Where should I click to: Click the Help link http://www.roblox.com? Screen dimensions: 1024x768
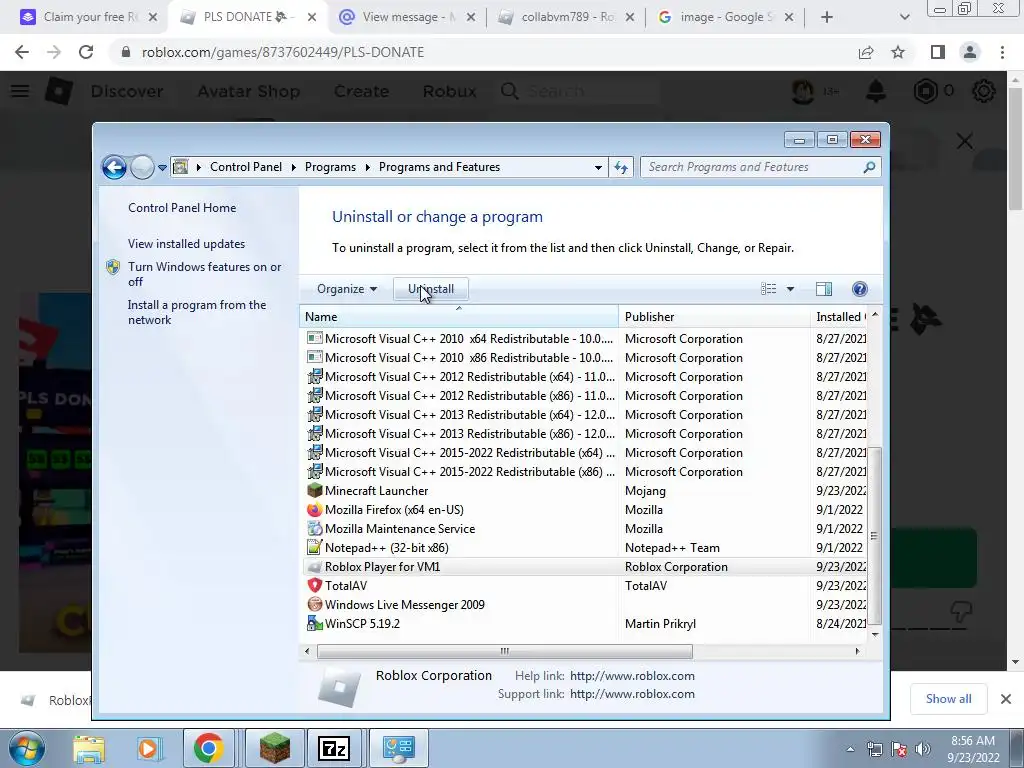[632, 676]
